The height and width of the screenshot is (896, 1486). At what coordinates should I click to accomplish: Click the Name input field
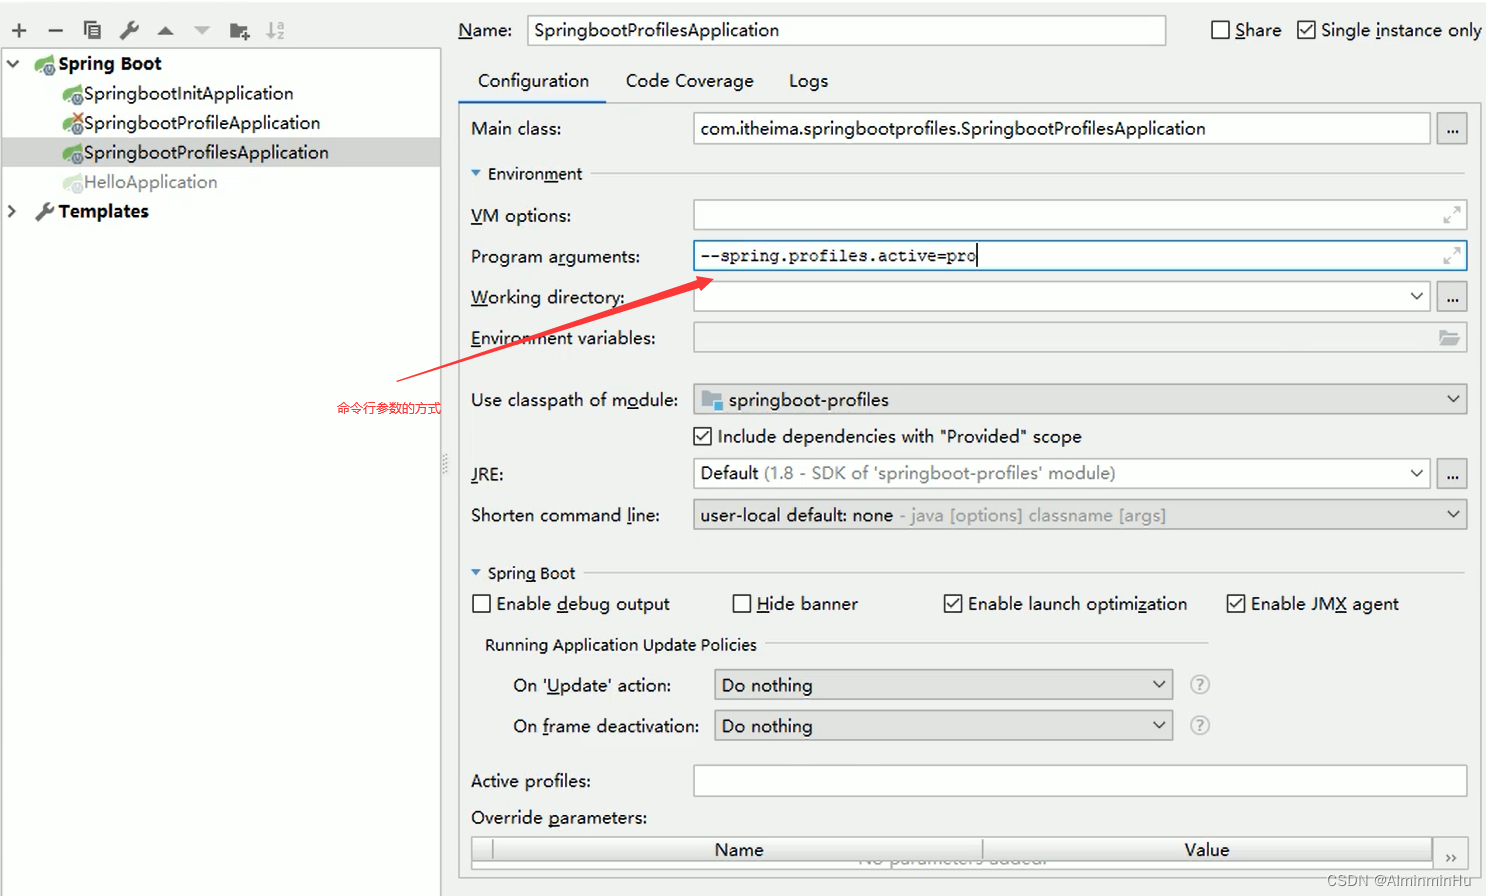pos(846,30)
